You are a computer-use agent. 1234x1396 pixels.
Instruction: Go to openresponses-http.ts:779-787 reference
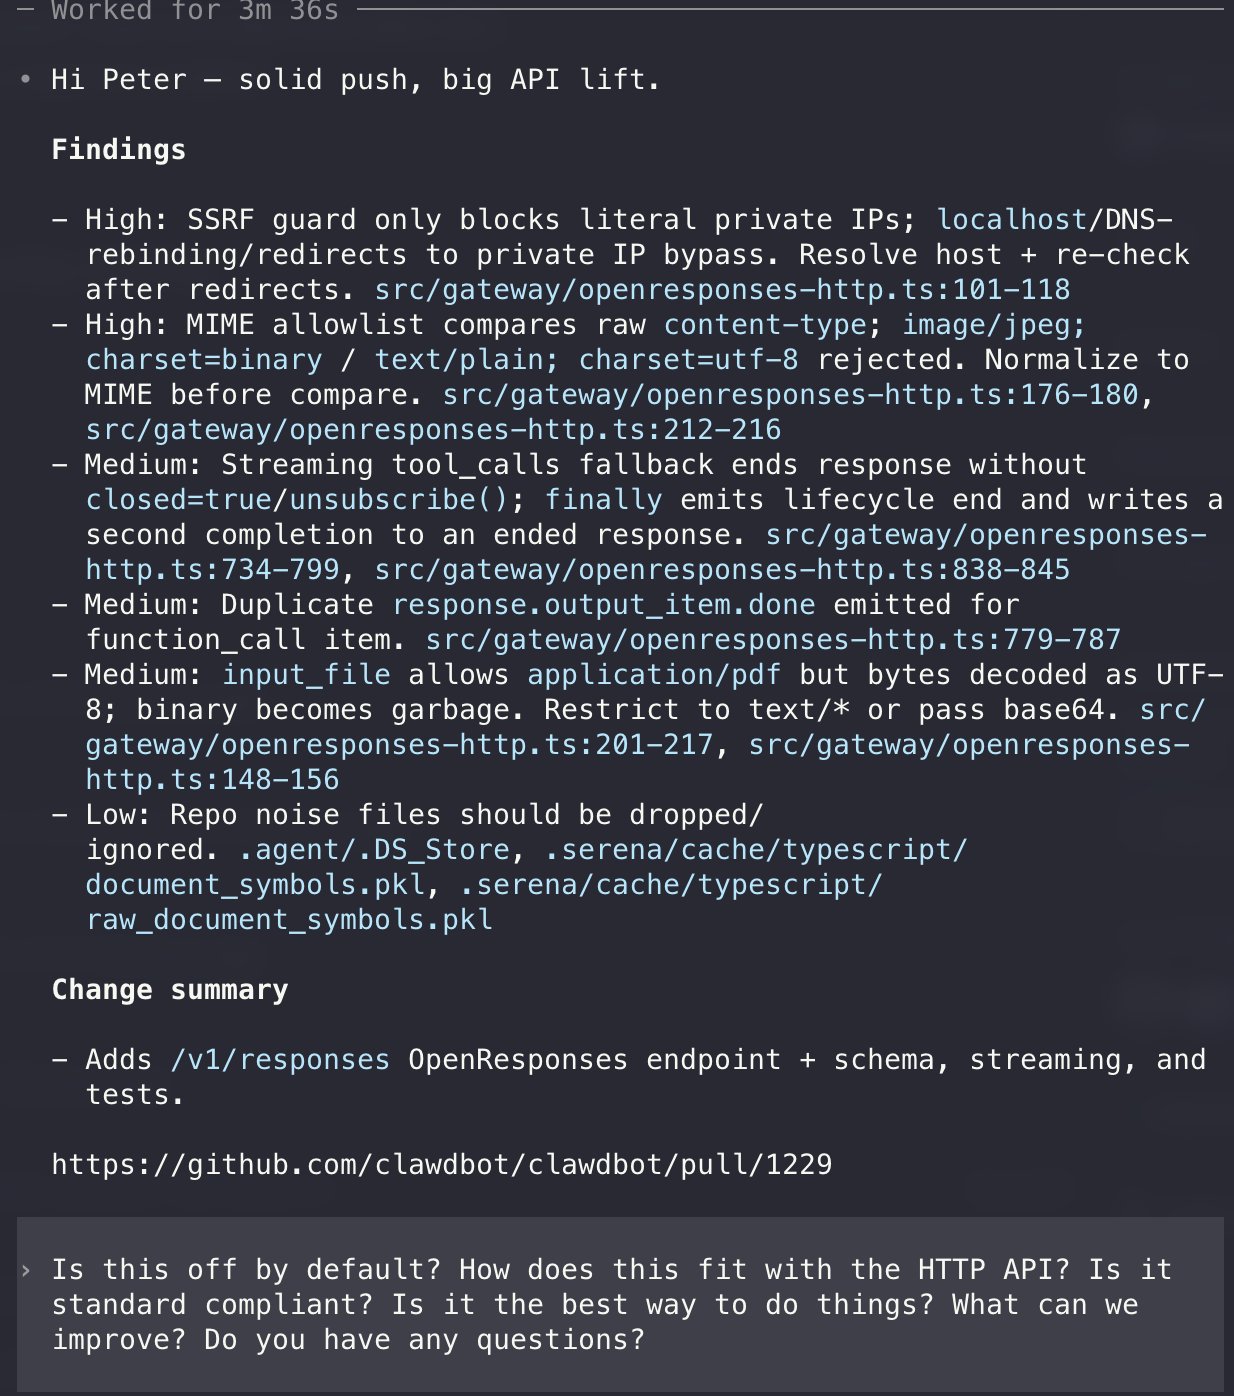pyautogui.click(x=773, y=640)
